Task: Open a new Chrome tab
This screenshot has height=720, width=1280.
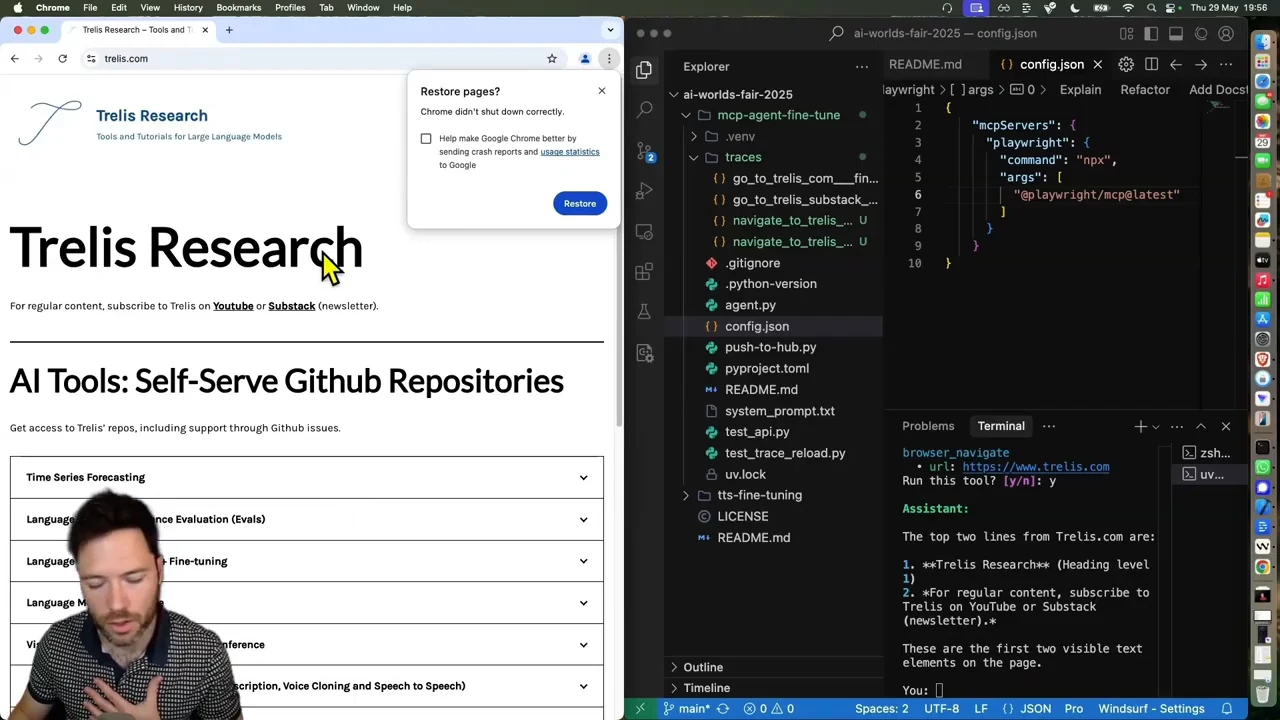Action: (x=229, y=30)
